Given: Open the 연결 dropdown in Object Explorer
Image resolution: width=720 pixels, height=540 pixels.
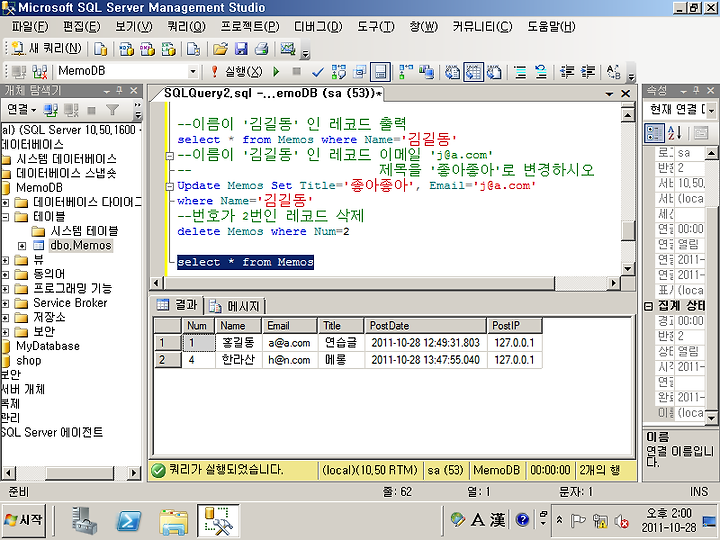Looking at the screenshot, I should tap(22, 109).
